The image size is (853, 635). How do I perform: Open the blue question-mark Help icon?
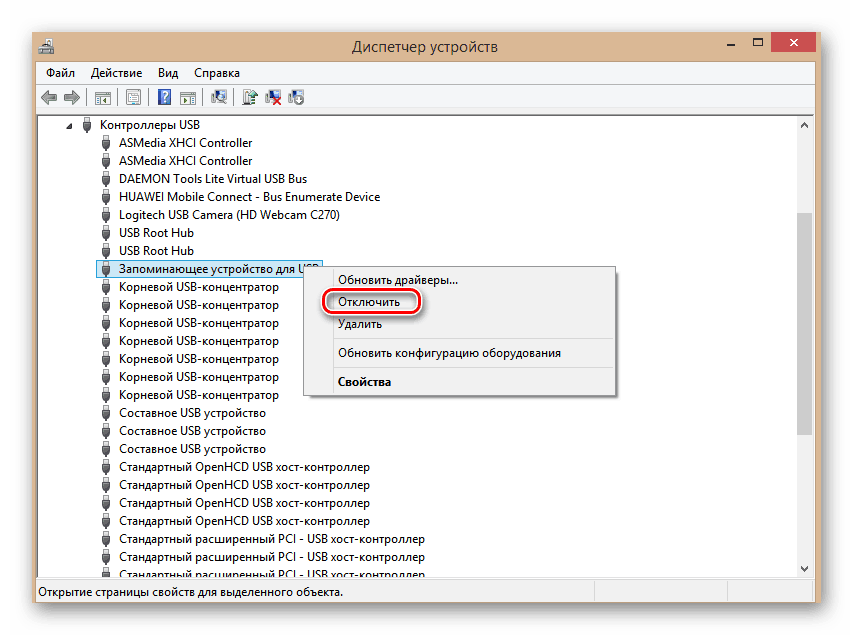[164, 97]
